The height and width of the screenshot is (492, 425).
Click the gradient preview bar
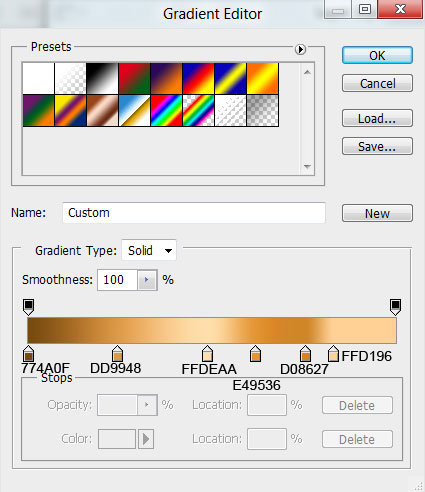click(212, 330)
